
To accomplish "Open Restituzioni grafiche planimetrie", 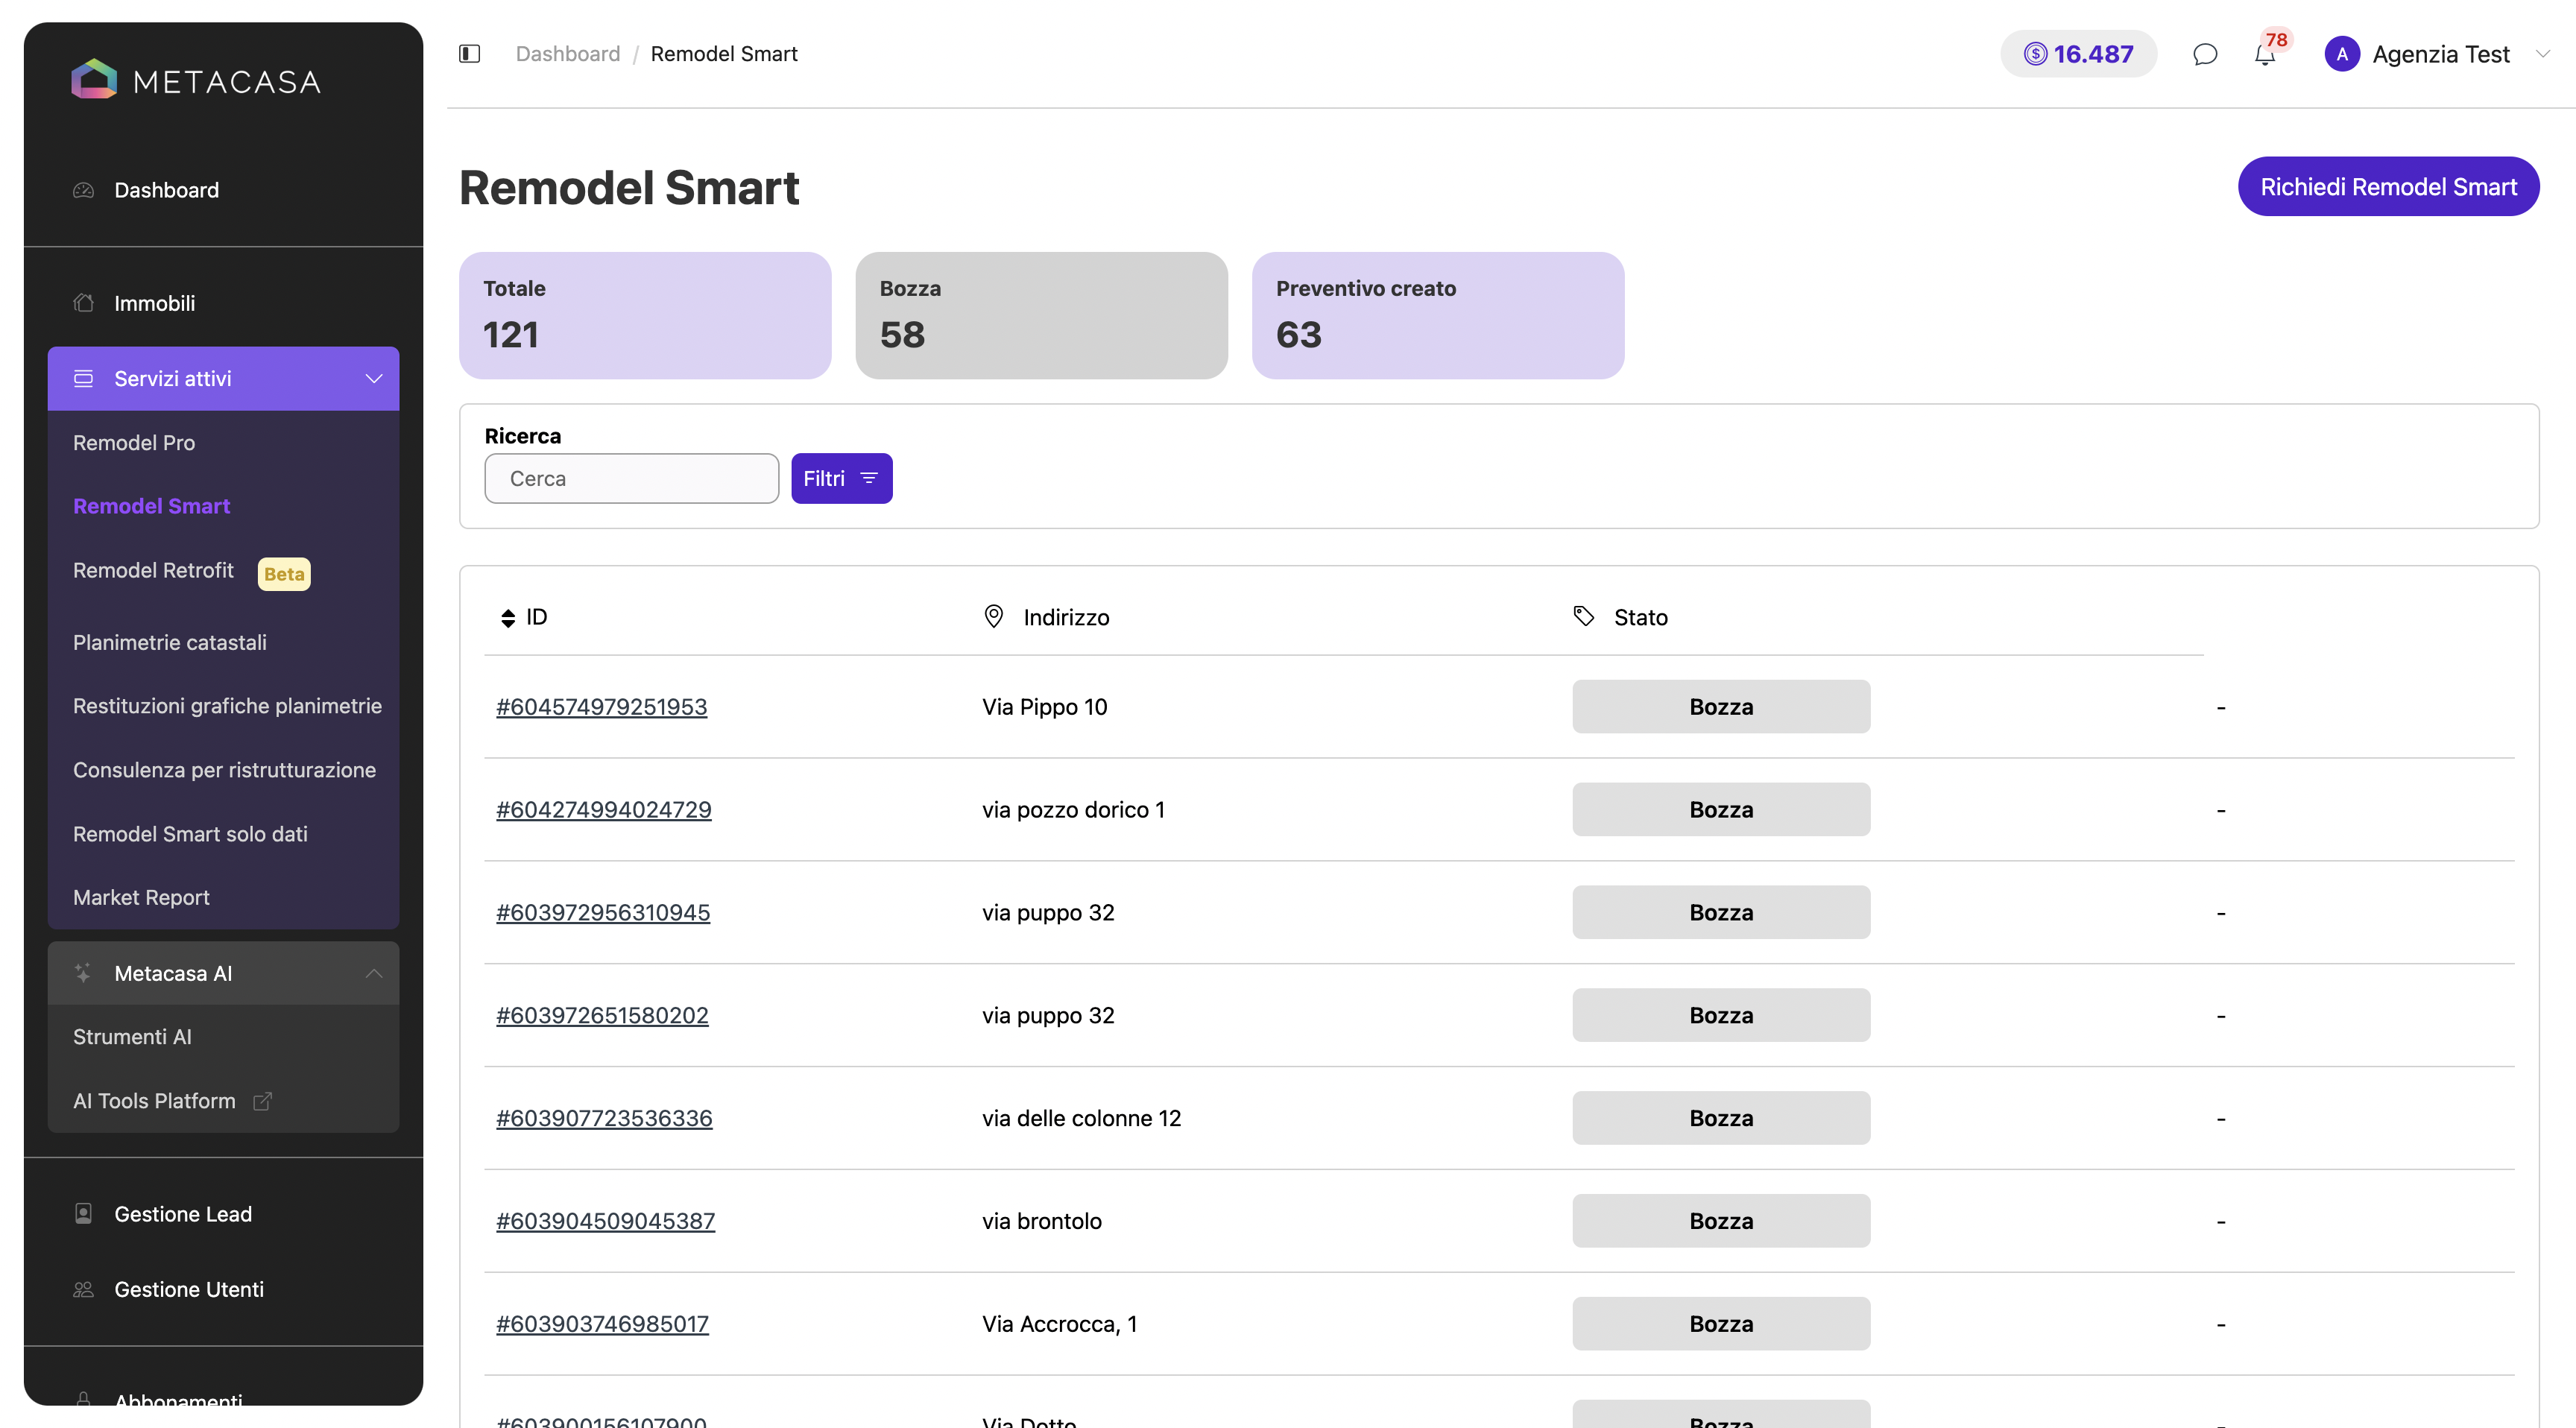I will pos(227,706).
